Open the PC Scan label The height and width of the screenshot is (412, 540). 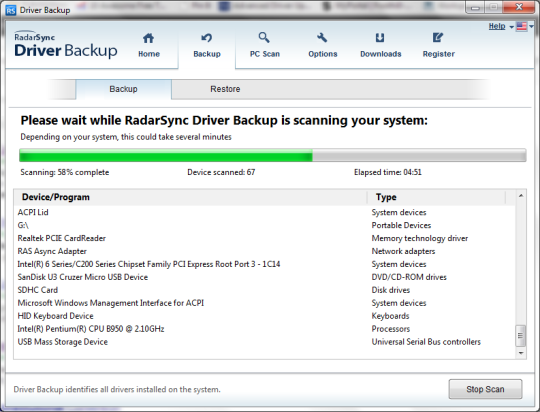(x=264, y=54)
